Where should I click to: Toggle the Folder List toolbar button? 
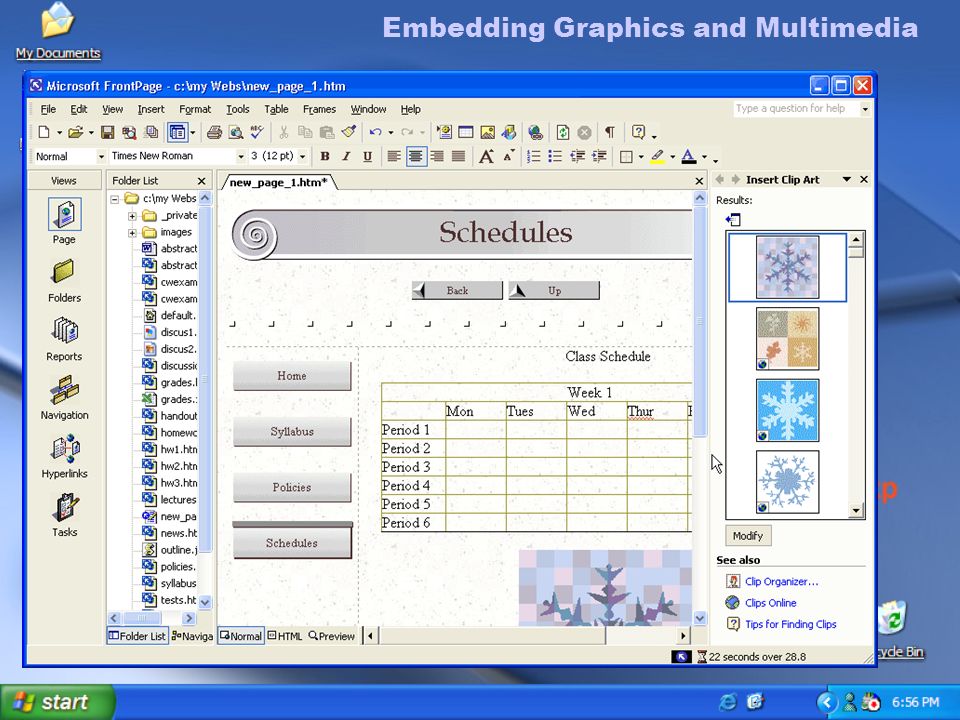coord(178,132)
